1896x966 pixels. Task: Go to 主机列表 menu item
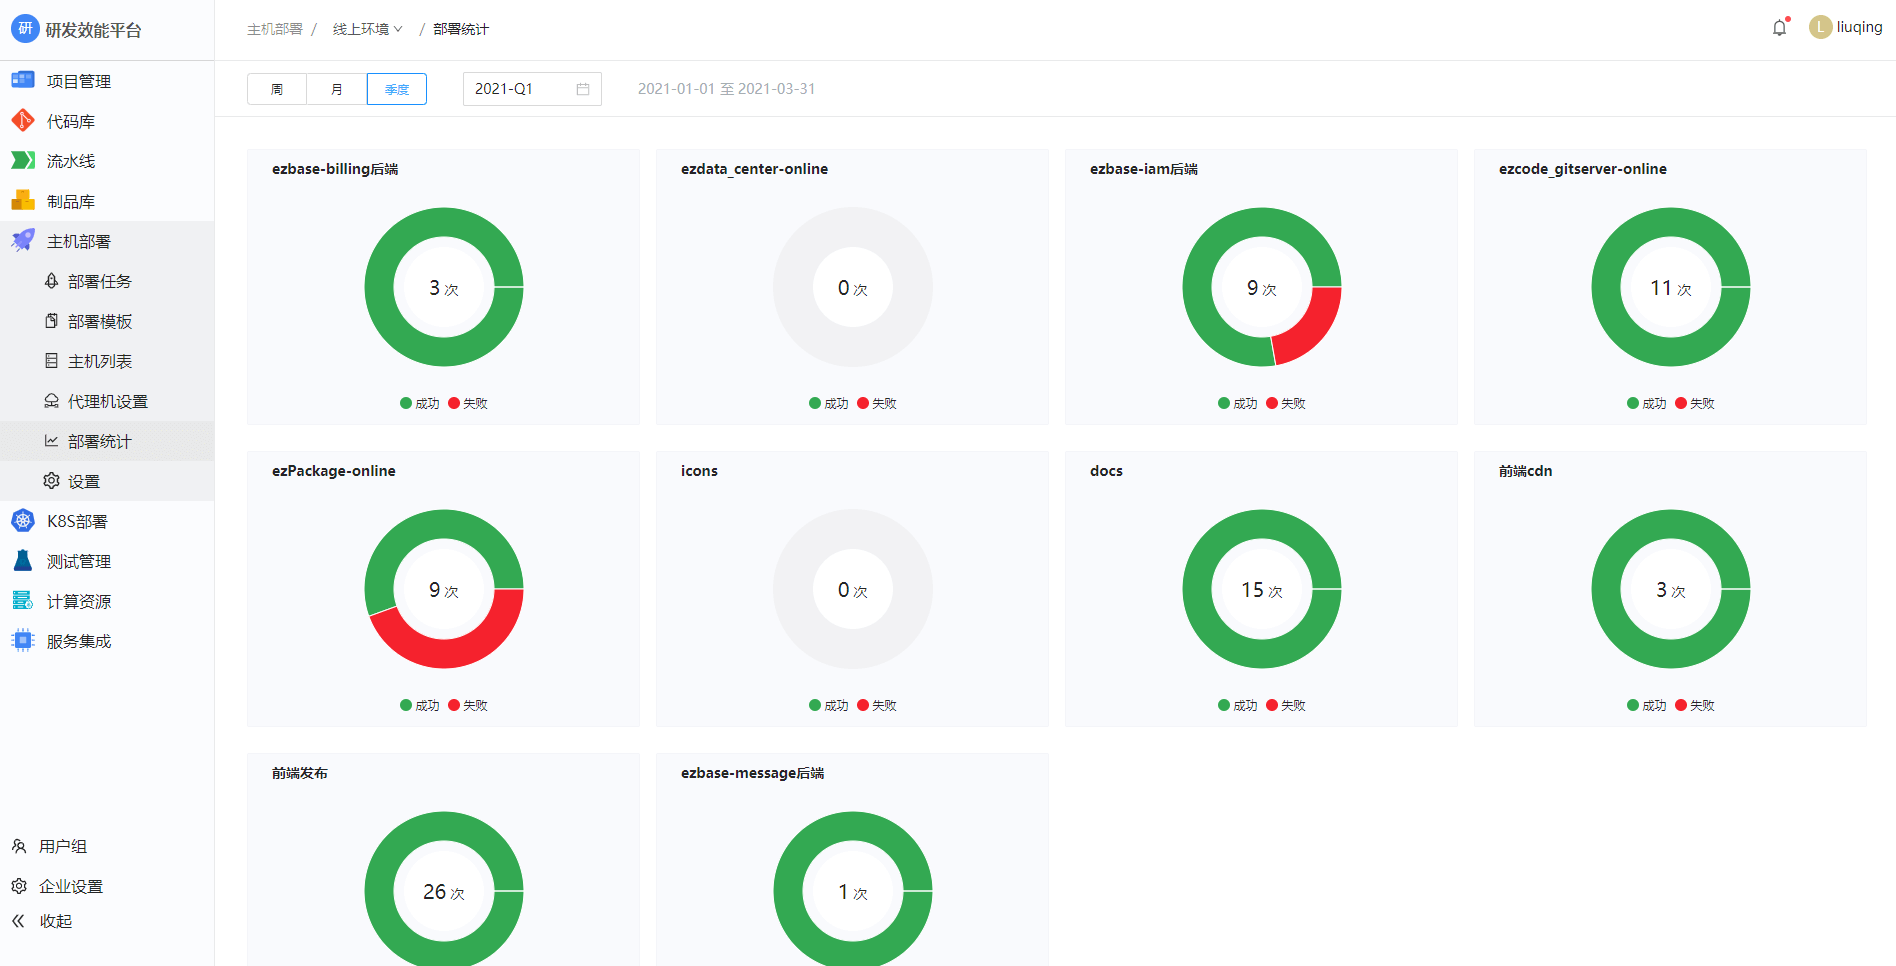[x=99, y=361]
